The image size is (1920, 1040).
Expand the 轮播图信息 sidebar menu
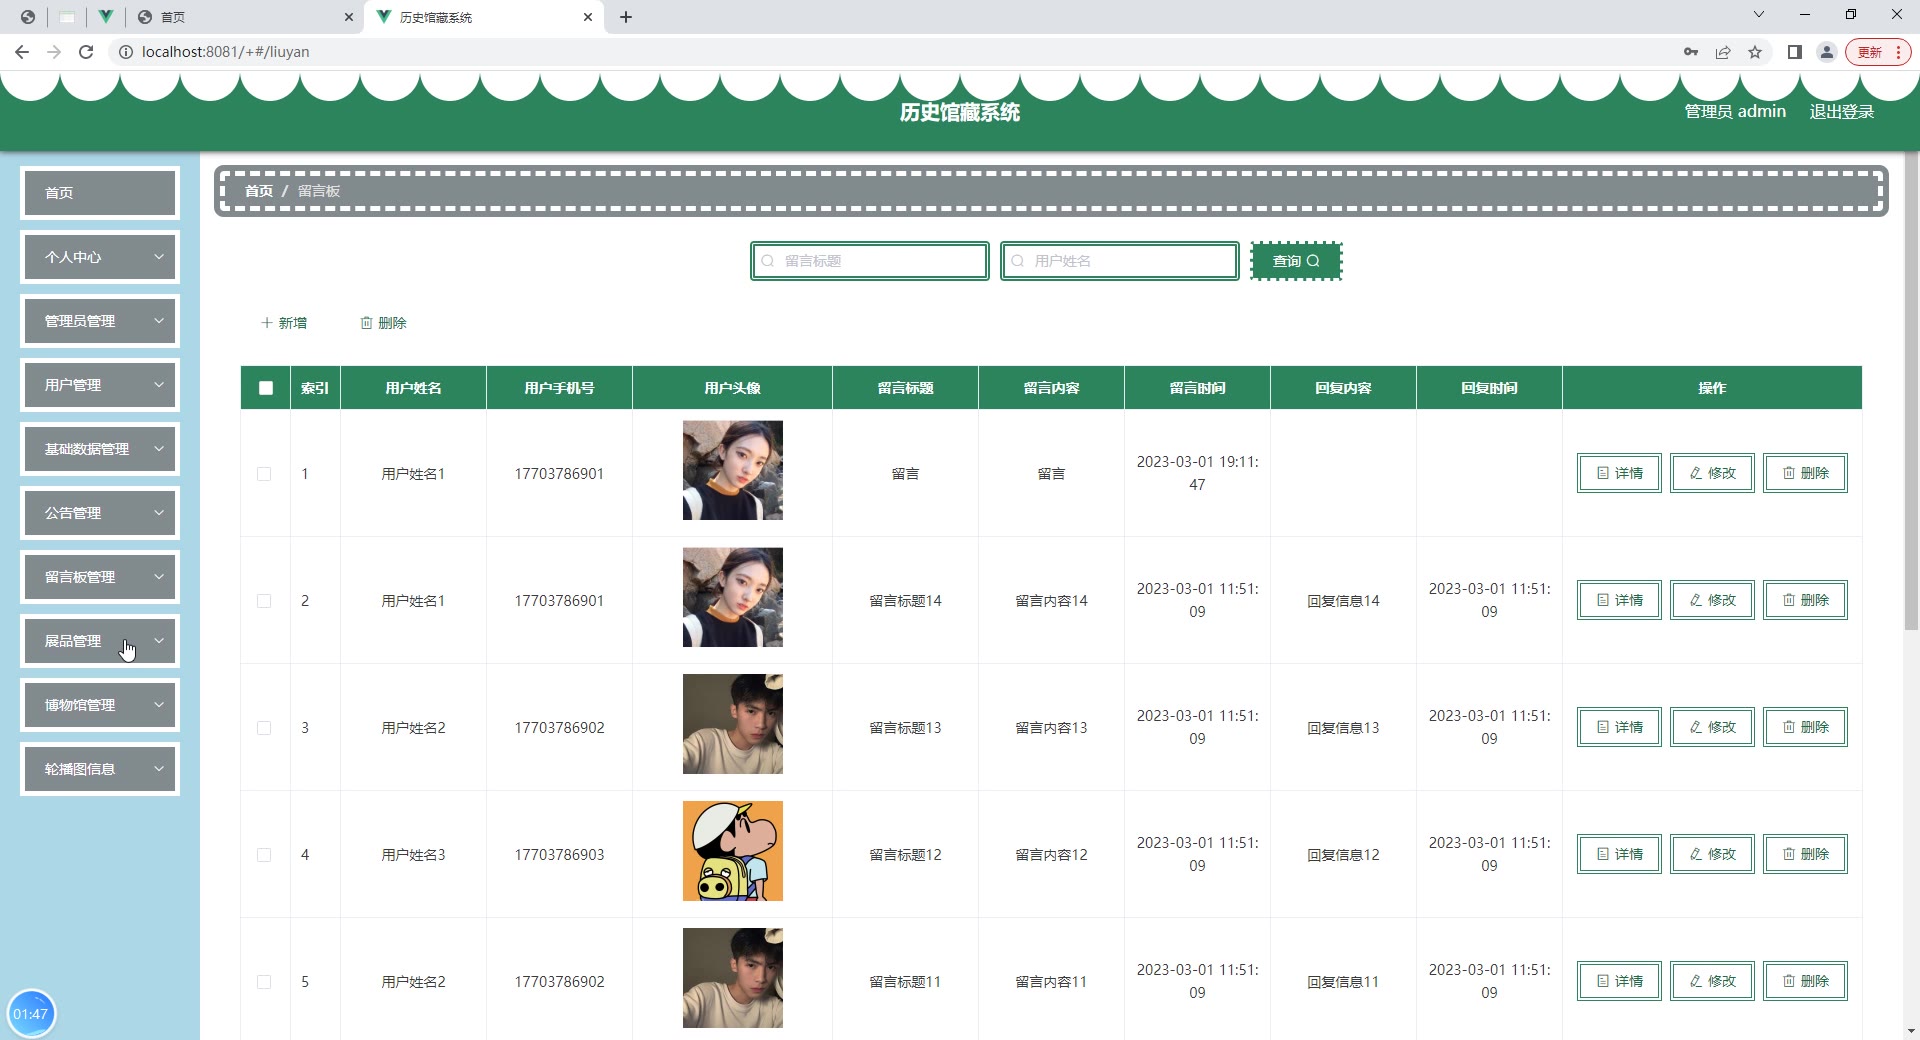tap(100, 769)
